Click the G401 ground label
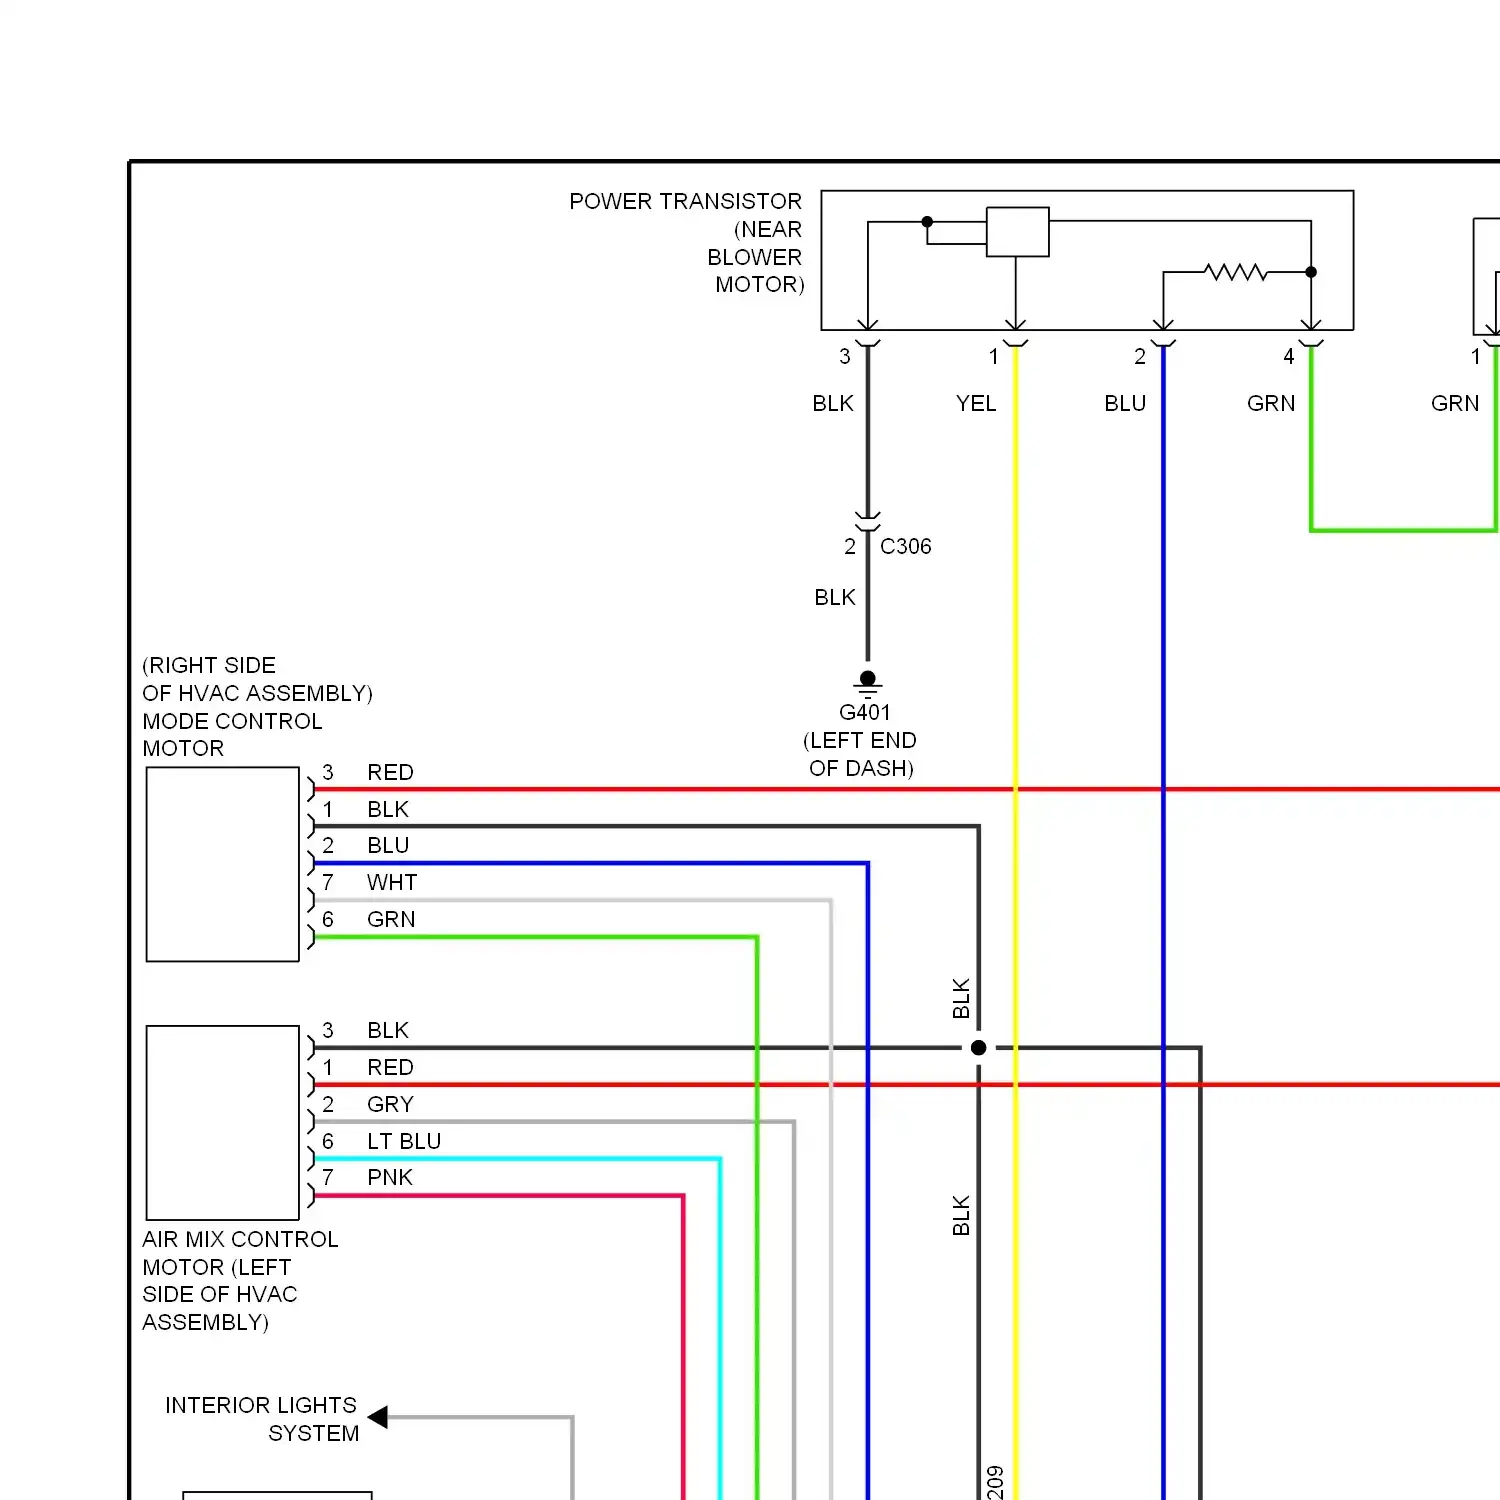1500x1500 pixels. pyautogui.click(x=864, y=712)
